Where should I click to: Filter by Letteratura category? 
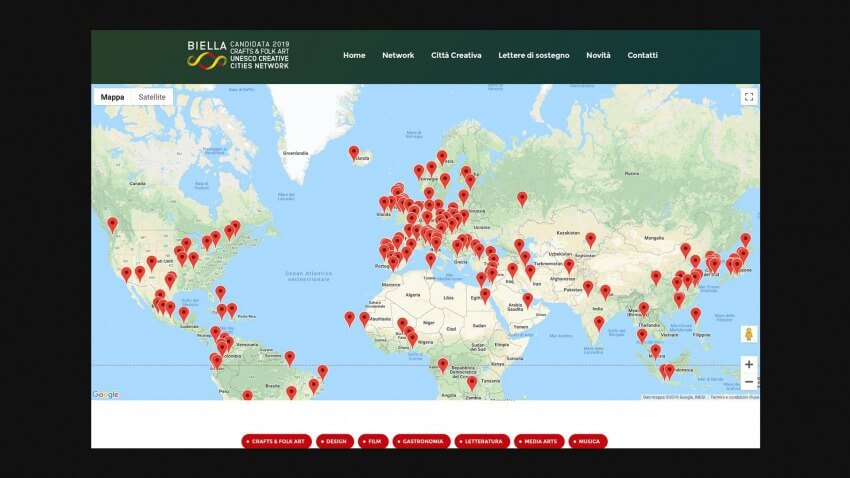pos(482,441)
